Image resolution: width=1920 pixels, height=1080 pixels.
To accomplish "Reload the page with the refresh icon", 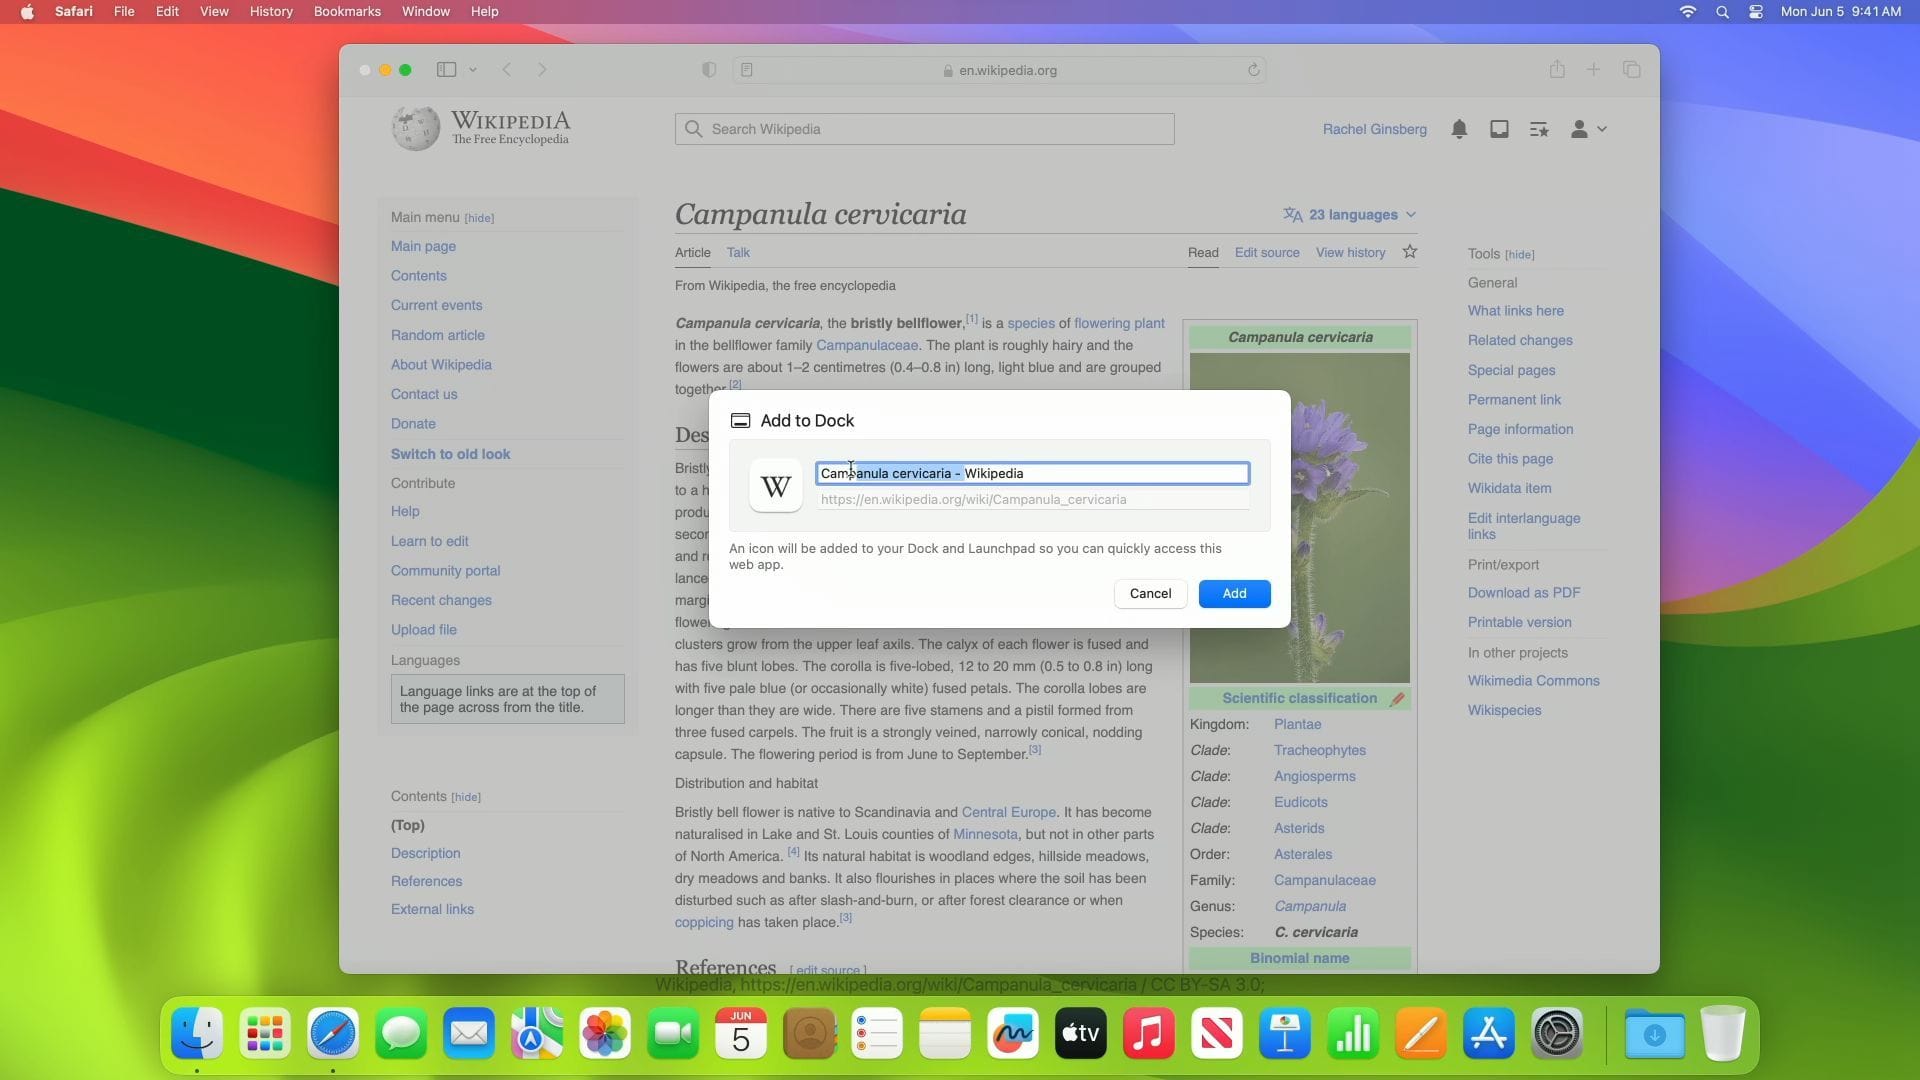I will click(1254, 70).
